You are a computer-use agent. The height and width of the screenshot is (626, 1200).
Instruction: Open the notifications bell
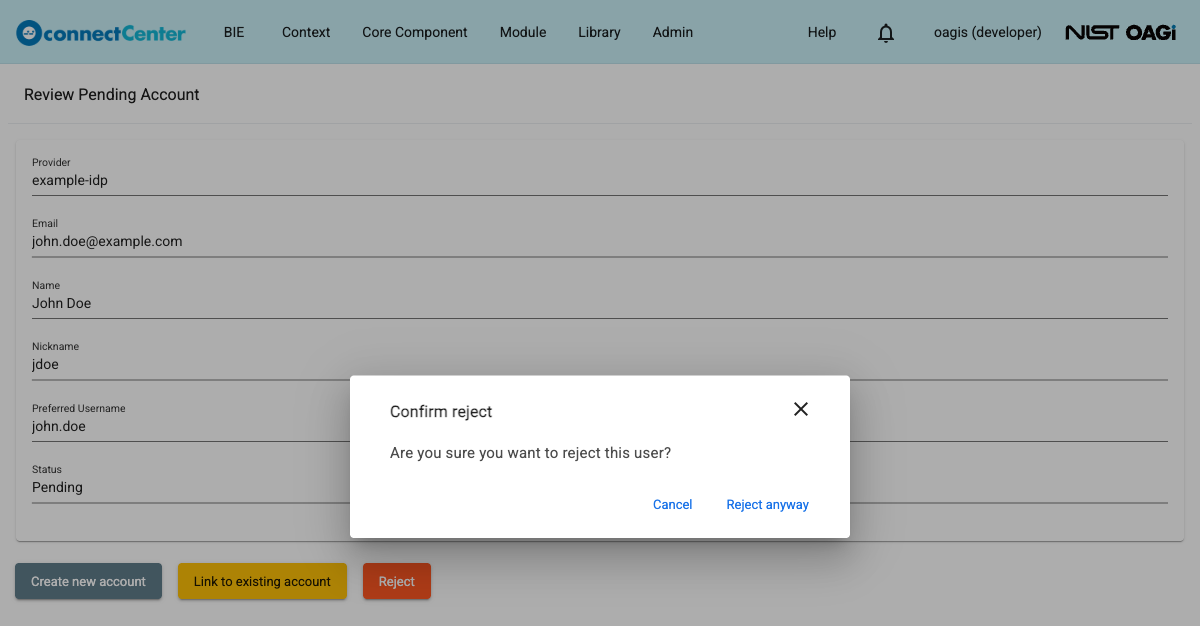pos(886,33)
